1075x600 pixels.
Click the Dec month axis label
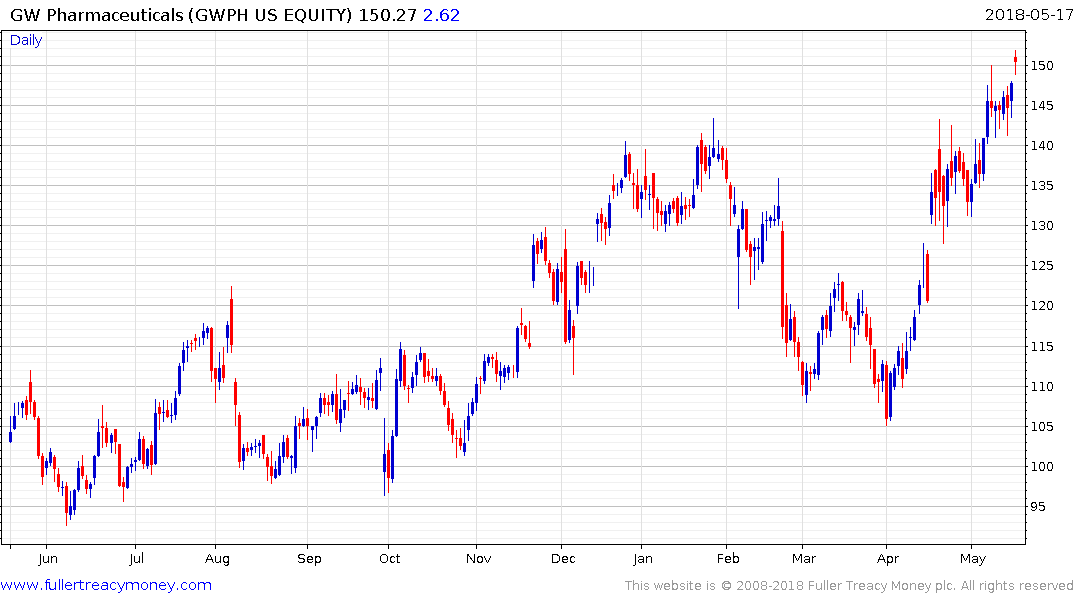(x=563, y=558)
